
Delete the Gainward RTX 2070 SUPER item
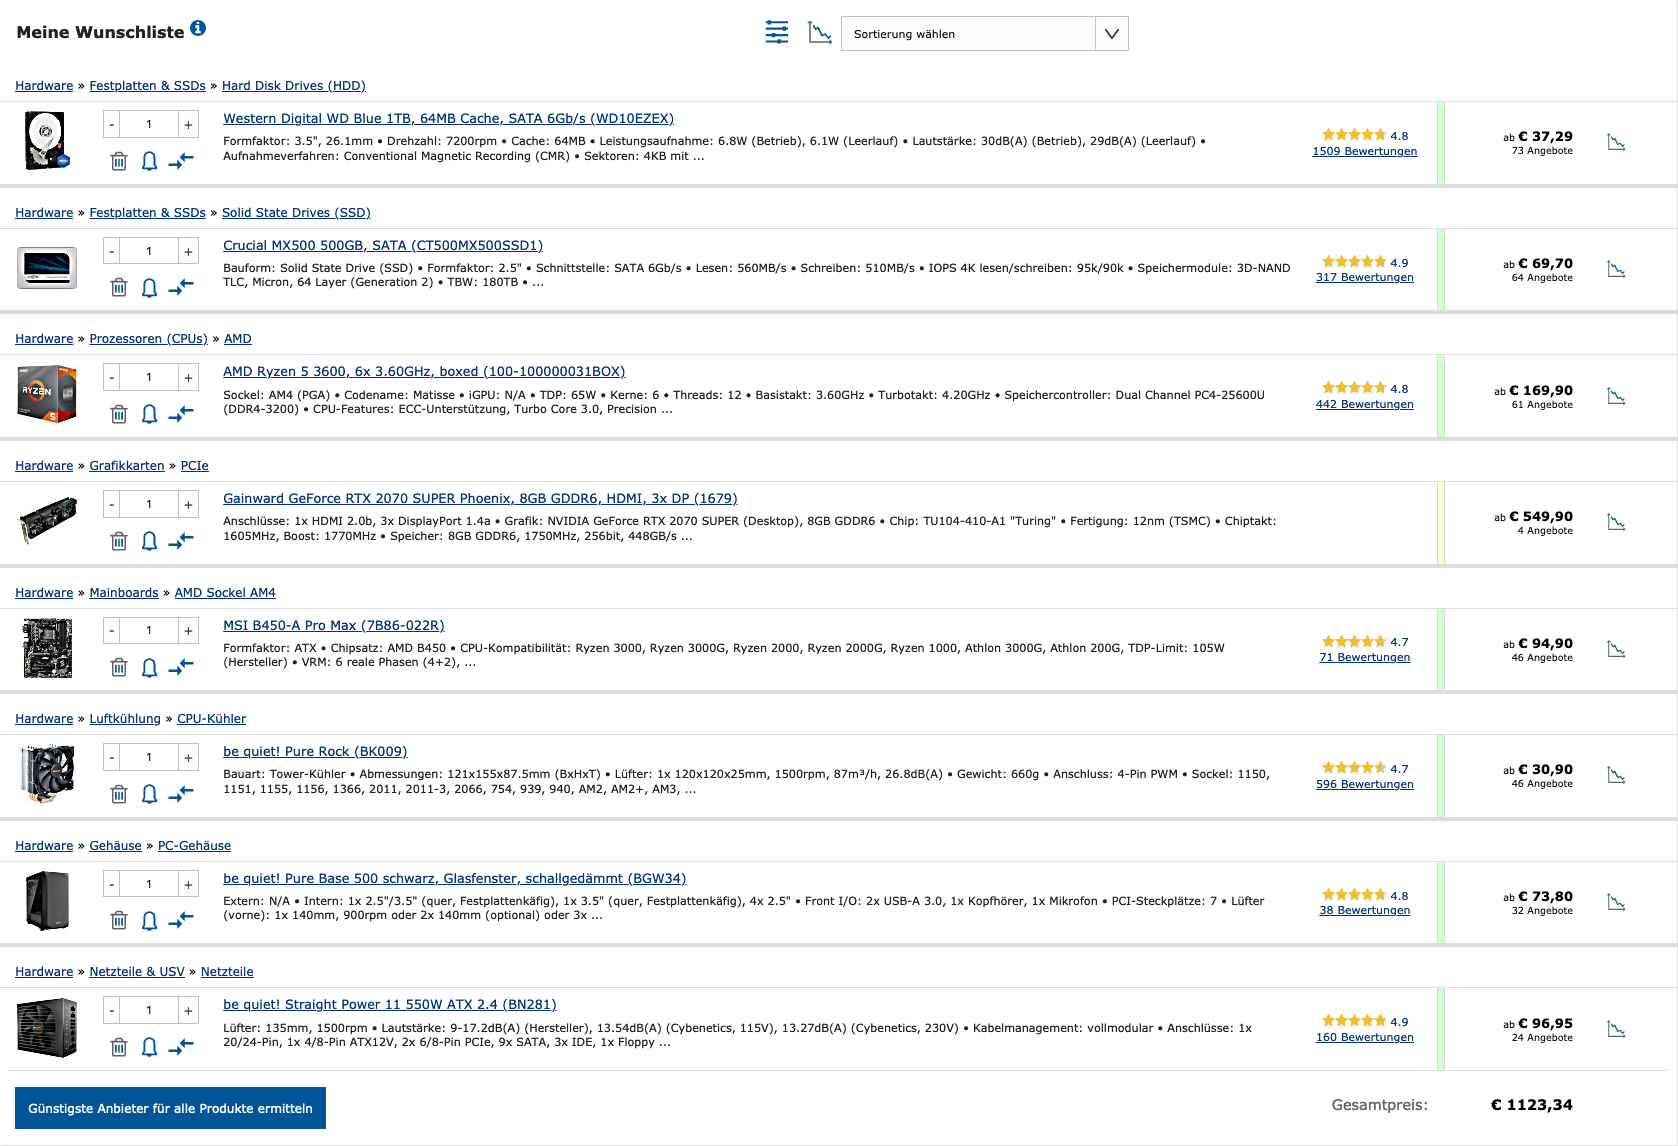coord(119,541)
